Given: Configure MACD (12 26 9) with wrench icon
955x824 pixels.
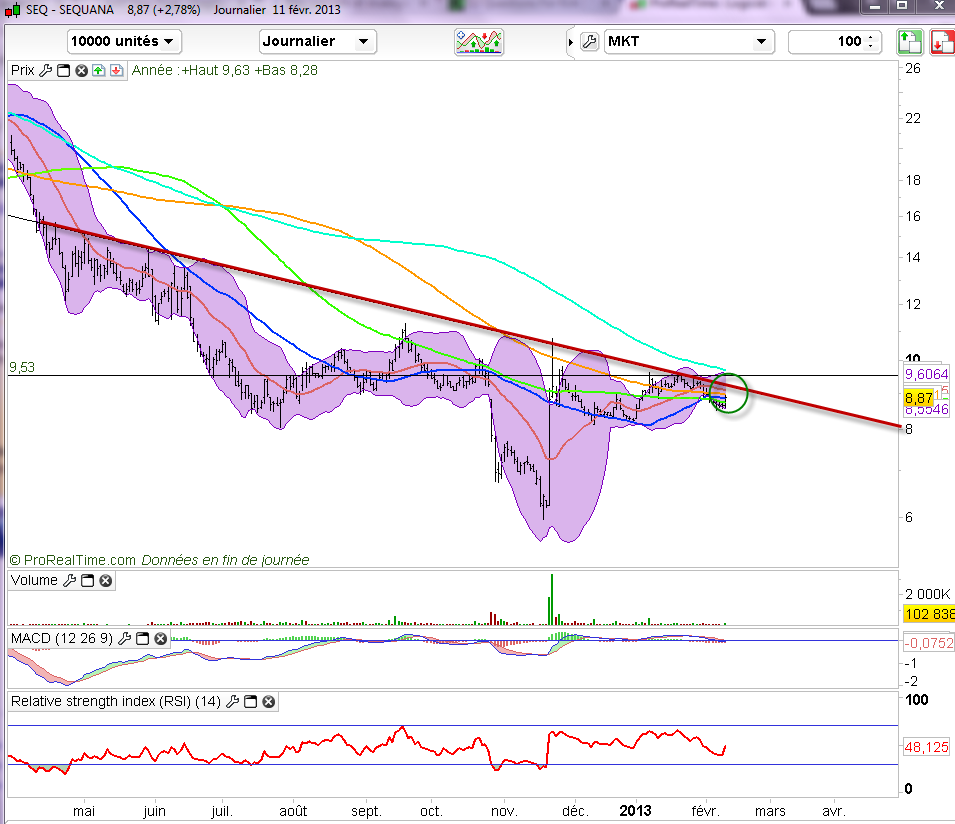Looking at the screenshot, I should 125,638.
